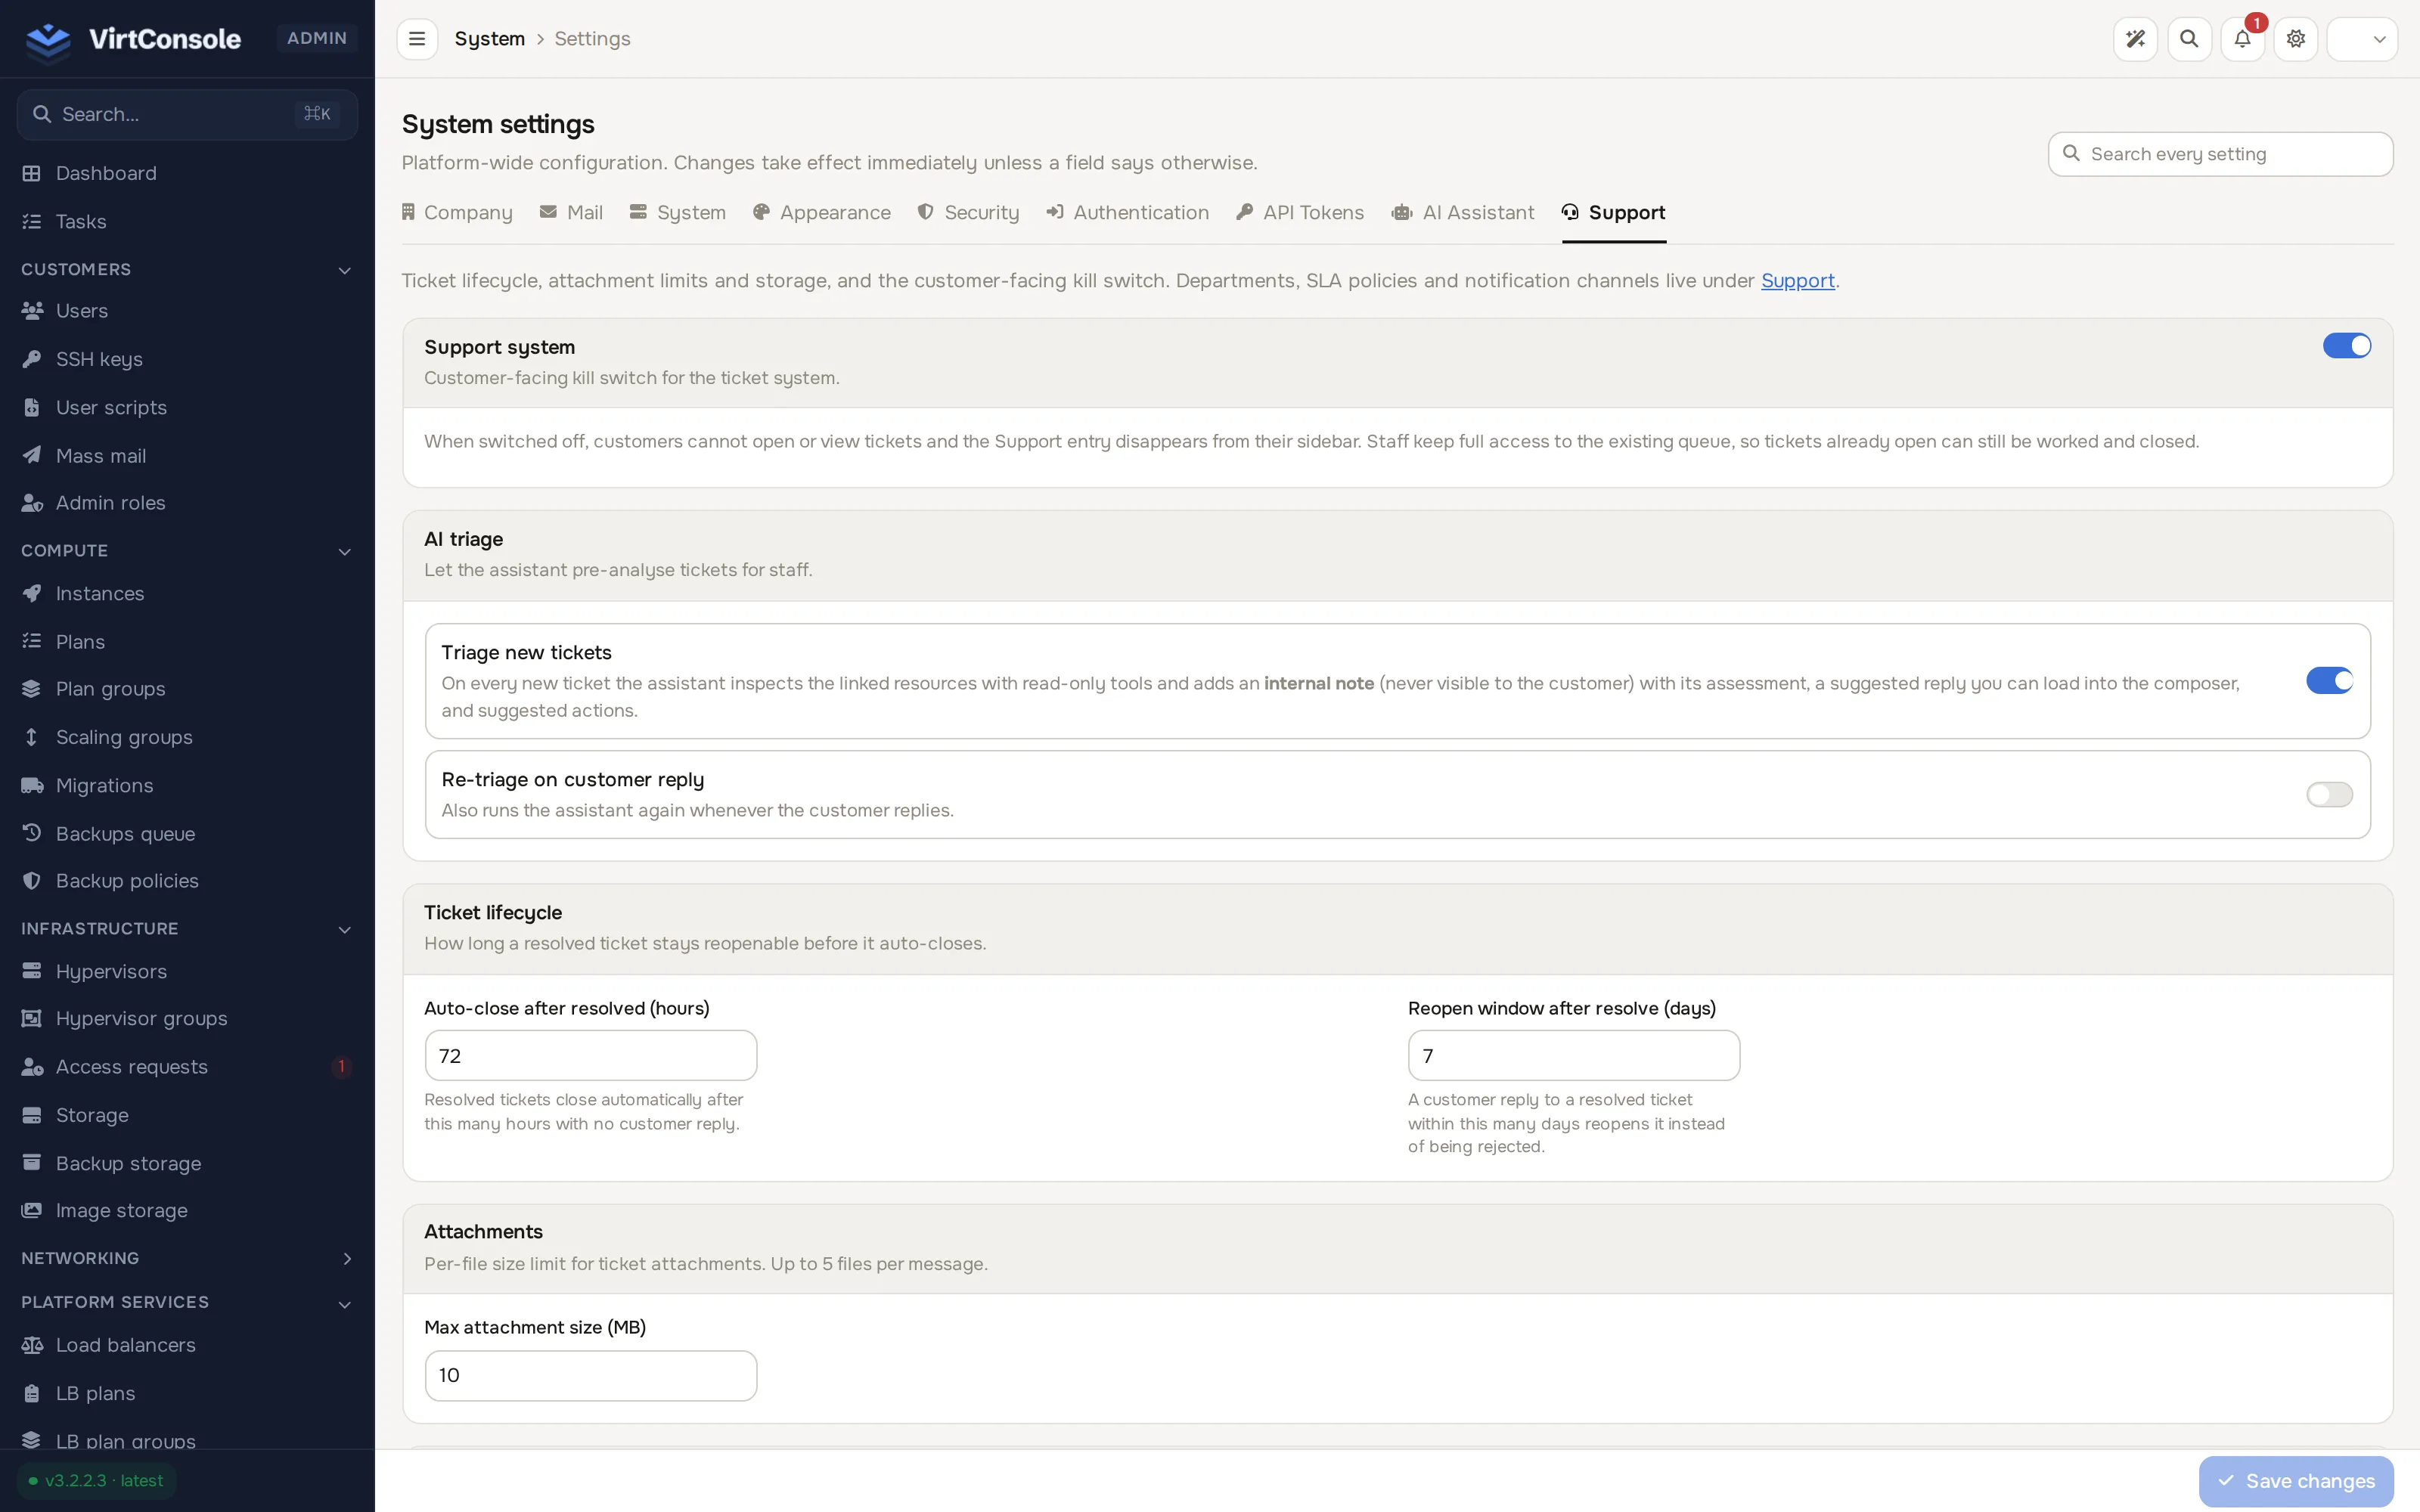Open the user account dropdown
2420x1512 pixels.
click(2362, 39)
